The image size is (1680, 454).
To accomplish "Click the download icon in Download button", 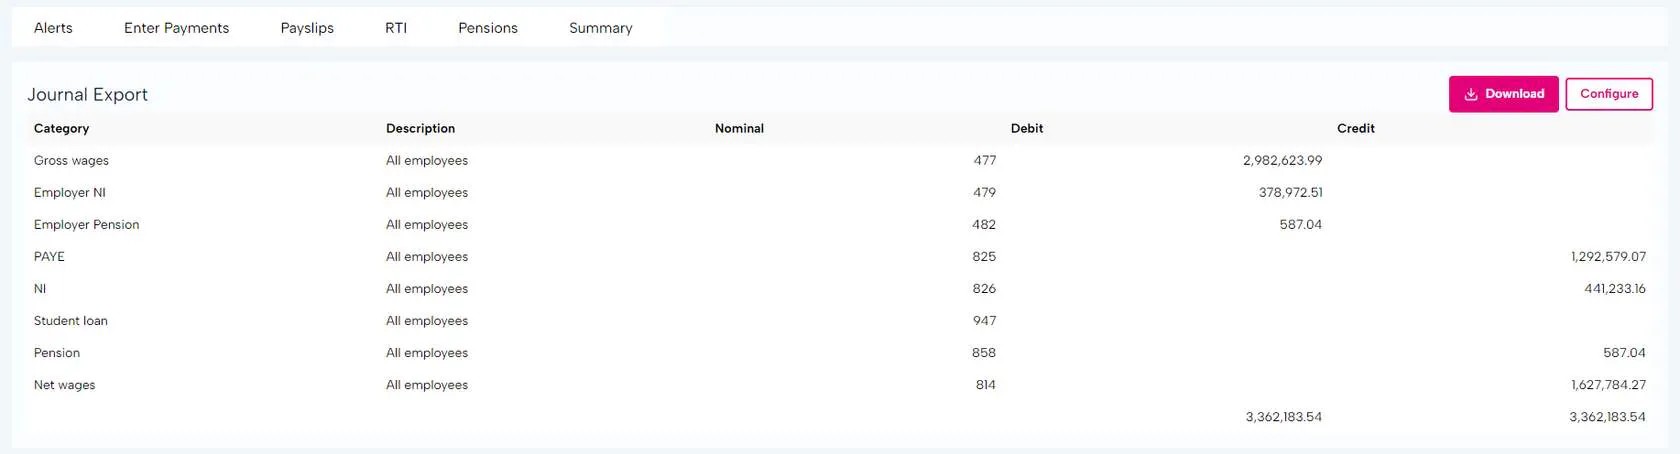I will coord(1471,94).
